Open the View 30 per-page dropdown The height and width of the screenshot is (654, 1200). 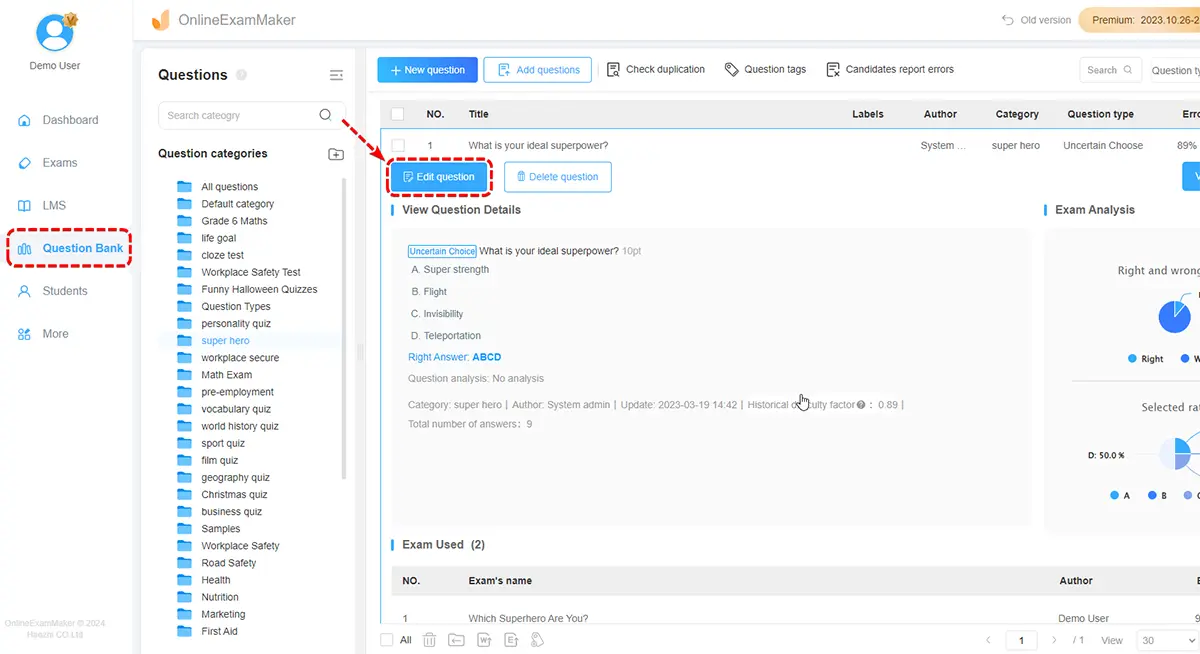coord(1167,640)
